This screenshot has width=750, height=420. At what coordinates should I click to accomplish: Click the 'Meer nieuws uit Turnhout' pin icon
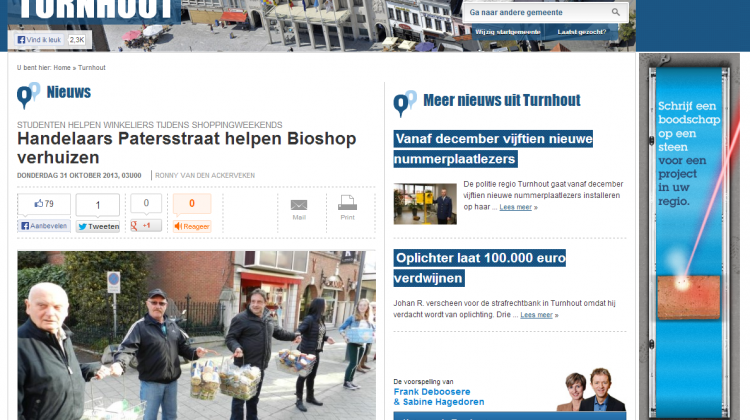[x=405, y=103]
